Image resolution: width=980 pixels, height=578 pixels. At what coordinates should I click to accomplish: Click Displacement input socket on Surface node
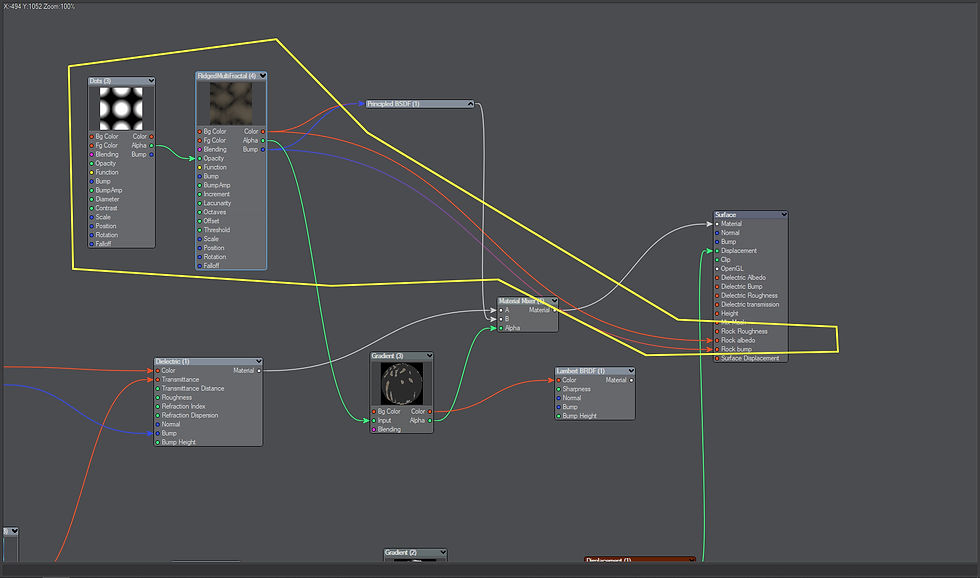(717, 251)
